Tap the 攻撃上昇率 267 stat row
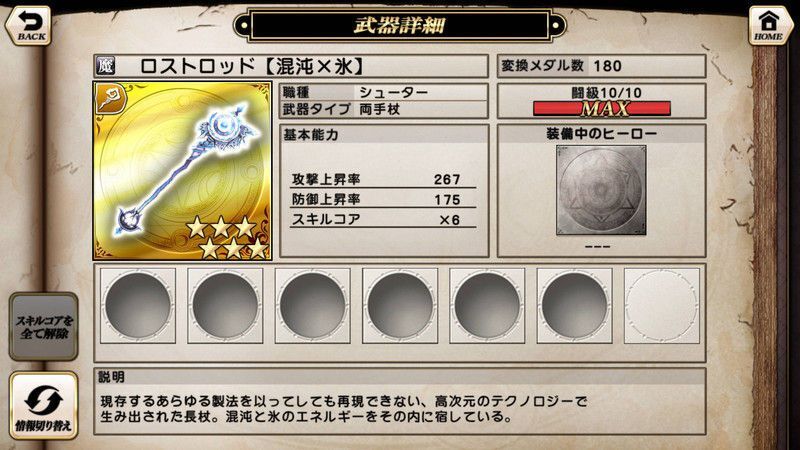The width and height of the screenshot is (800, 450). (x=383, y=180)
